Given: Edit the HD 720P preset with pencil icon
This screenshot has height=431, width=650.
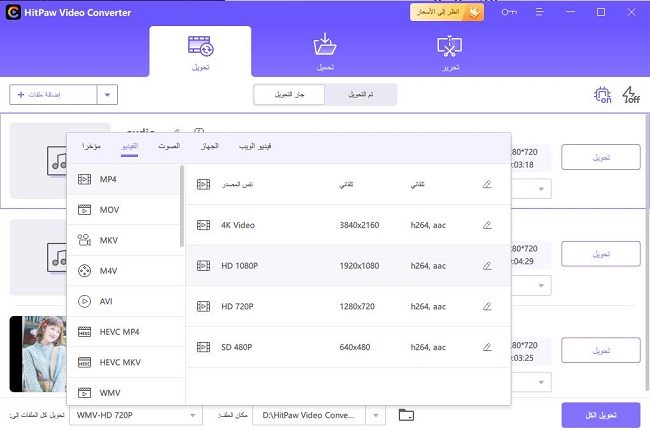Looking at the screenshot, I should (x=487, y=306).
